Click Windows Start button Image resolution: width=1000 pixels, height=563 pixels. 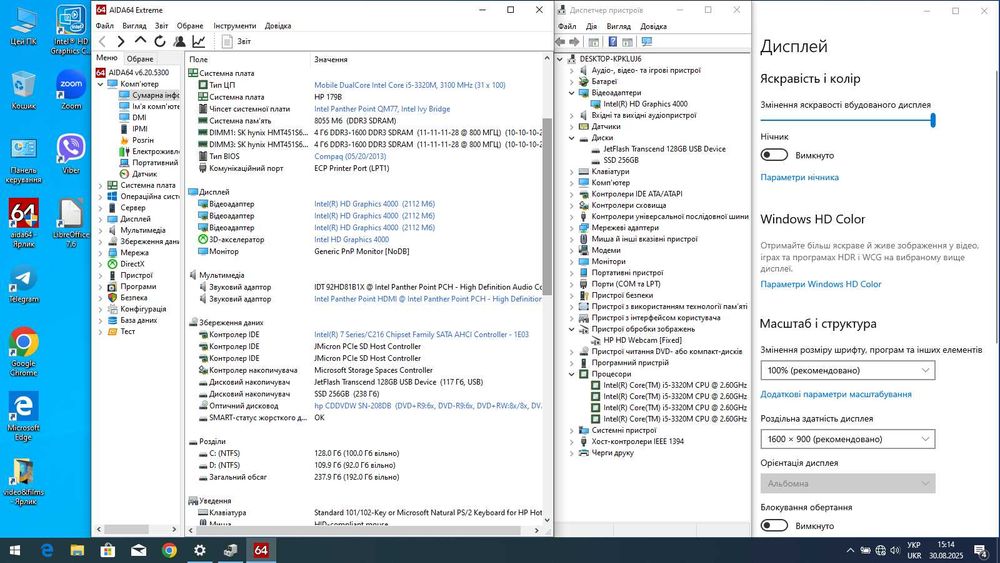[15, 550]
